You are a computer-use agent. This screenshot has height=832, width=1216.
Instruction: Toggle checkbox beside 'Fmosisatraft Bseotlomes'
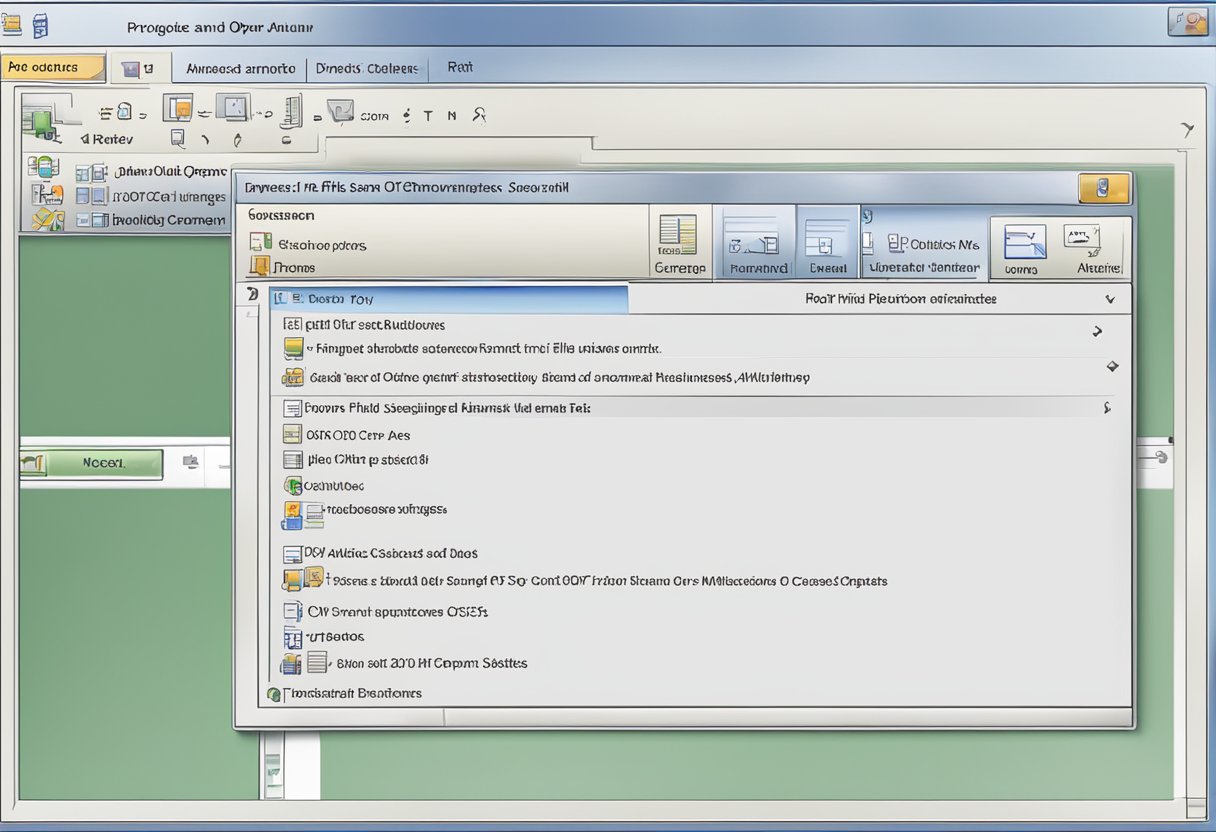click(x=274, y=693)
